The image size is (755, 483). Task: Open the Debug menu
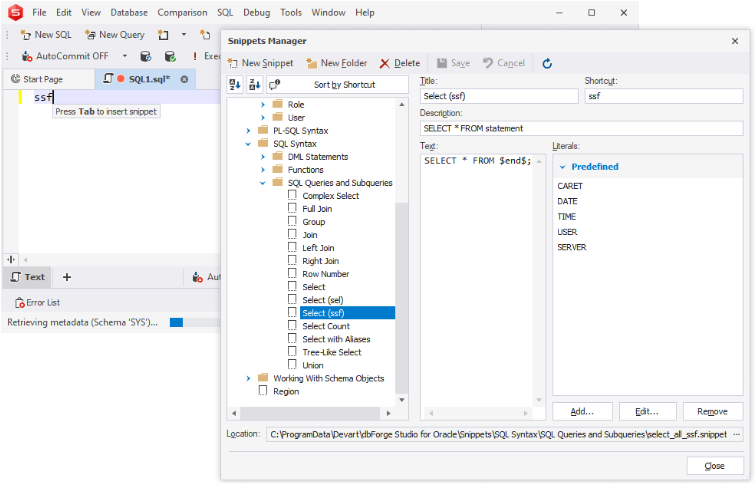point(257,13)
